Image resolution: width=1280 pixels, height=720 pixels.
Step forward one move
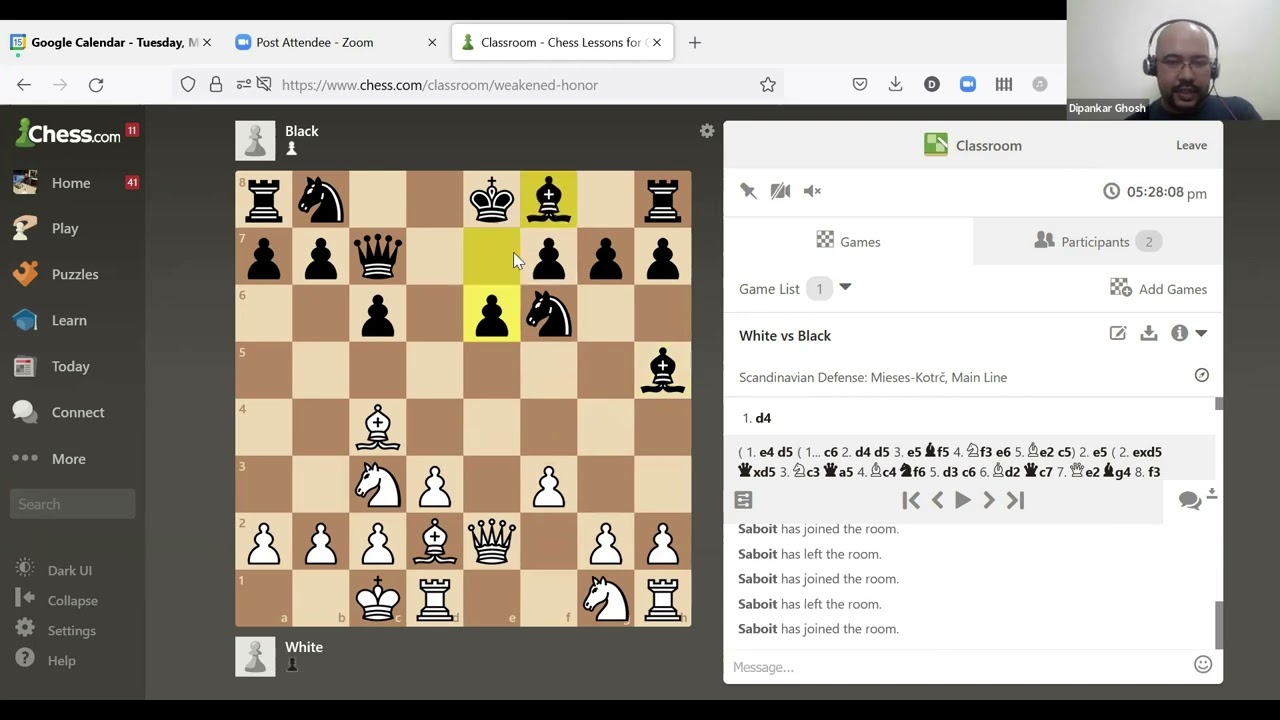[989, 501]
